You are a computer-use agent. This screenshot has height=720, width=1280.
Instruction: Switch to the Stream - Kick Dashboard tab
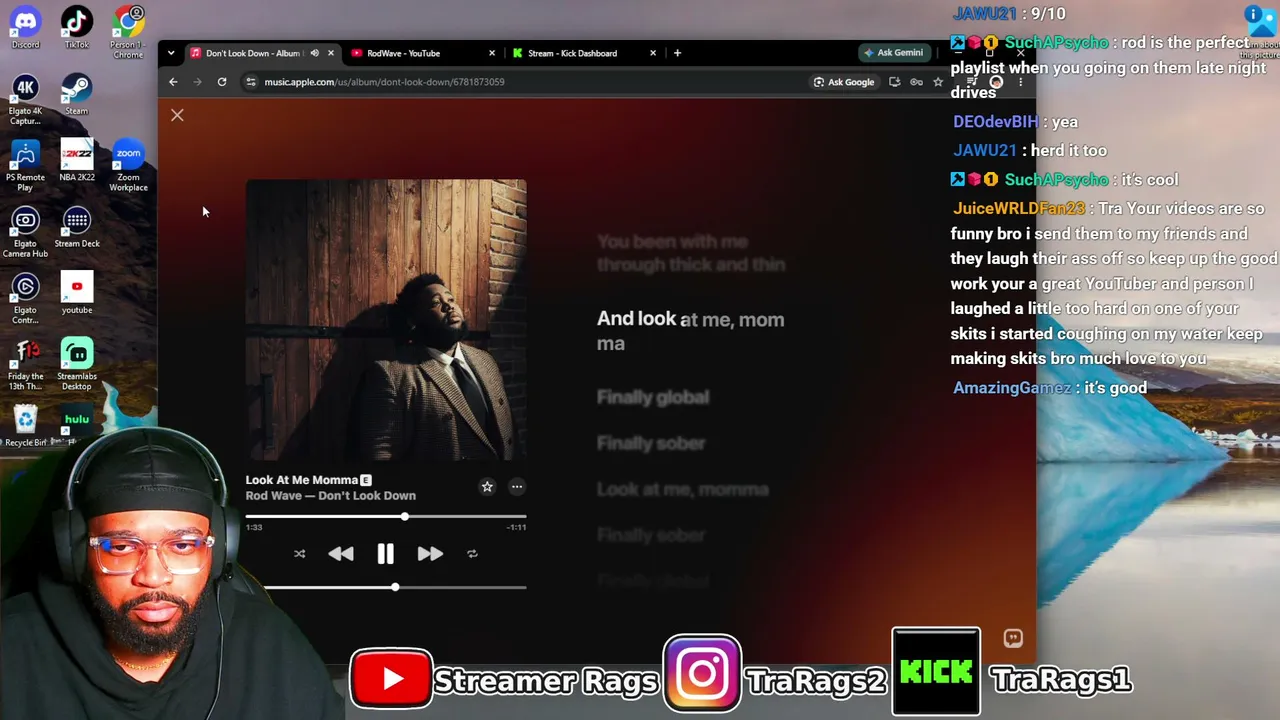572,53
